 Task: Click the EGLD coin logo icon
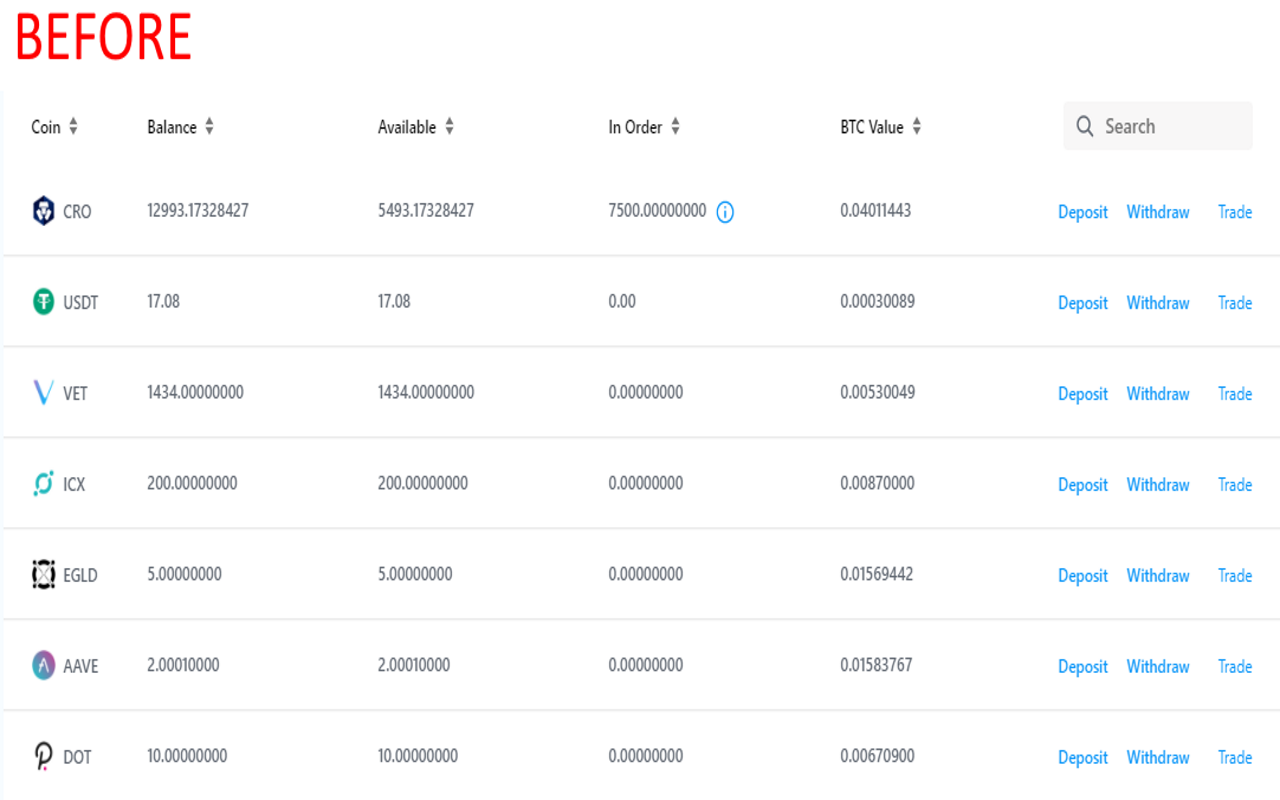43,574
